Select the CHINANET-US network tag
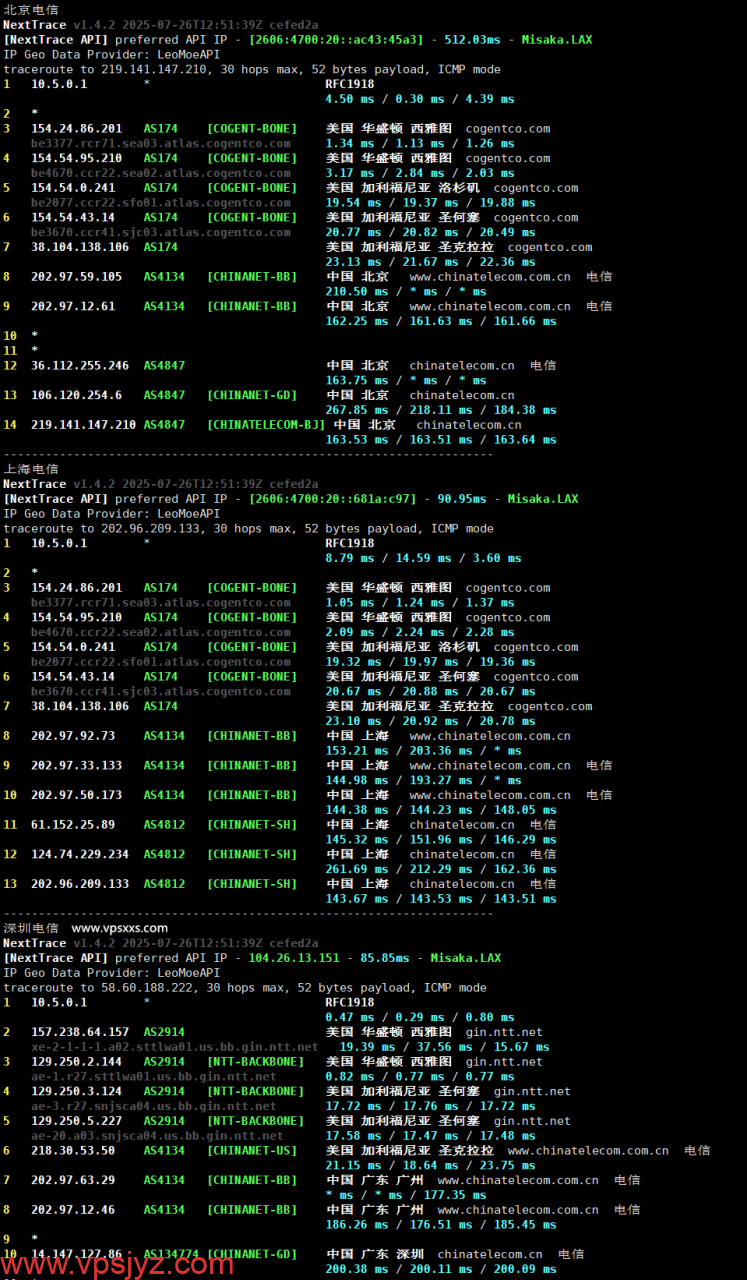 [x=252, y=1151]
